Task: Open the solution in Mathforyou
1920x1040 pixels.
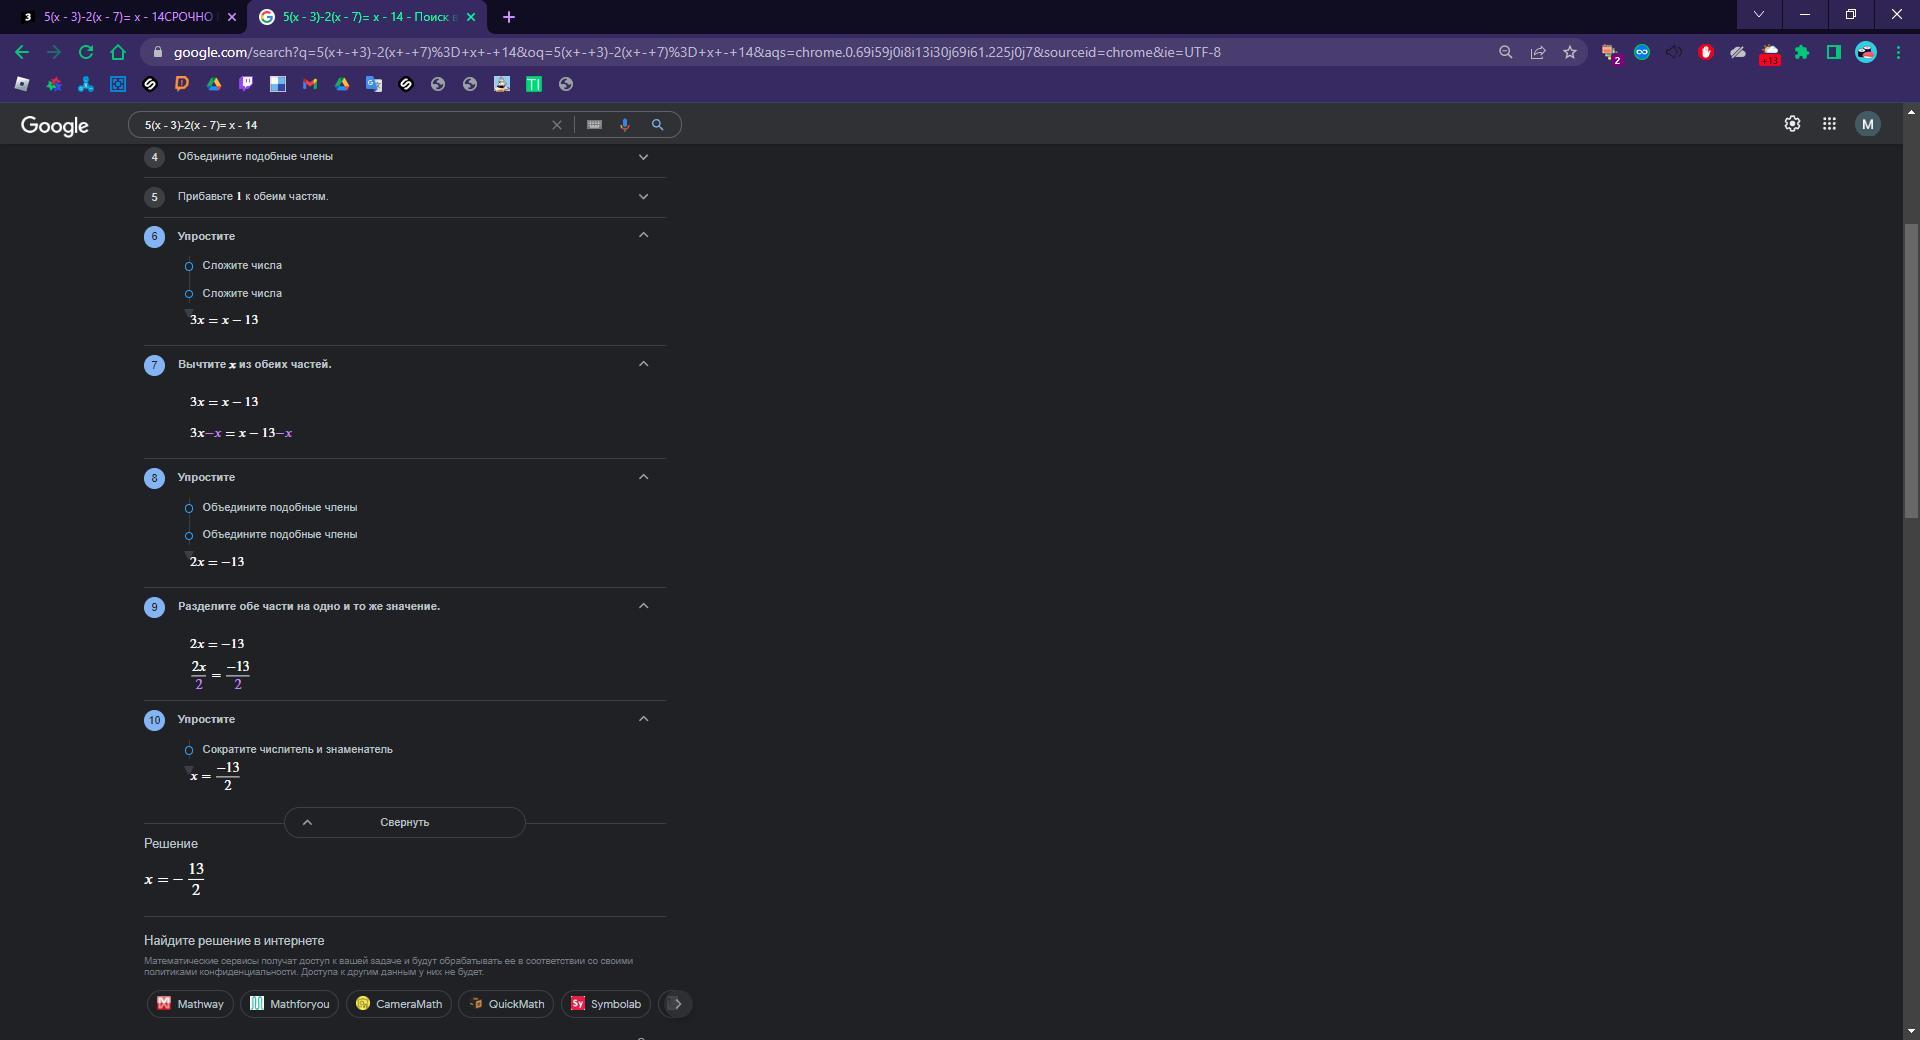Action: [x=290, y=1004]
